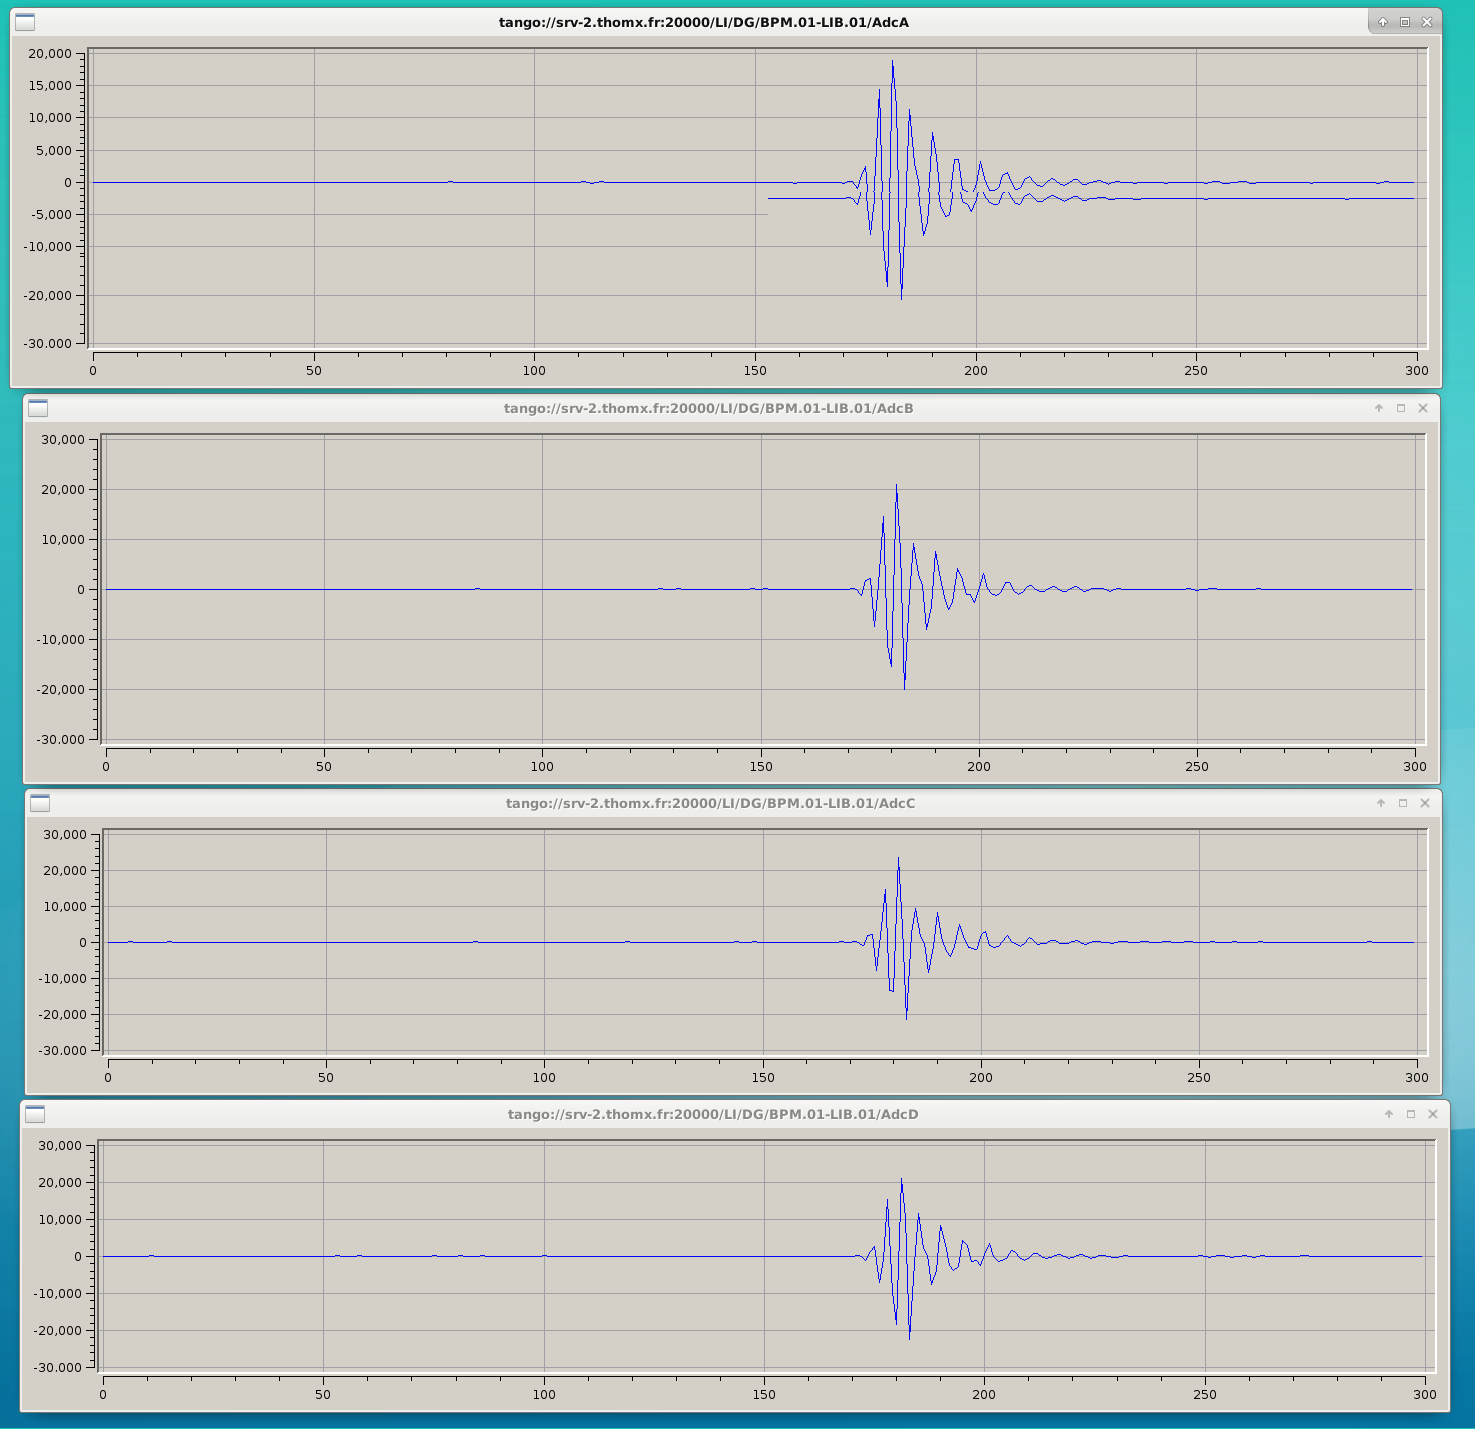This screenshot has width=1475, height=1429.
Task: Open the AdcD window menu icon
Action: (35, 1114)
